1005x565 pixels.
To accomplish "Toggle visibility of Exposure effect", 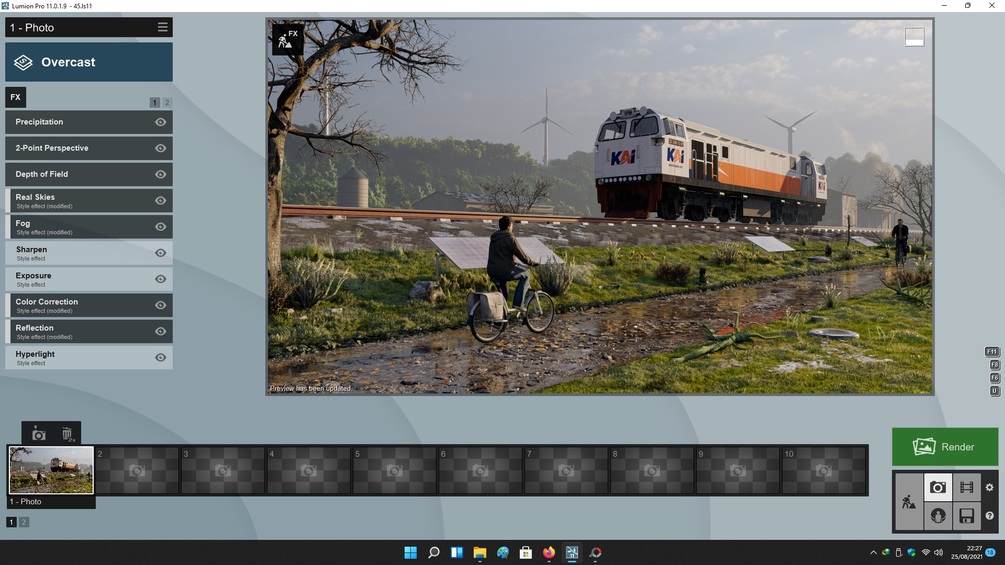I will click(x=160, y=279).
